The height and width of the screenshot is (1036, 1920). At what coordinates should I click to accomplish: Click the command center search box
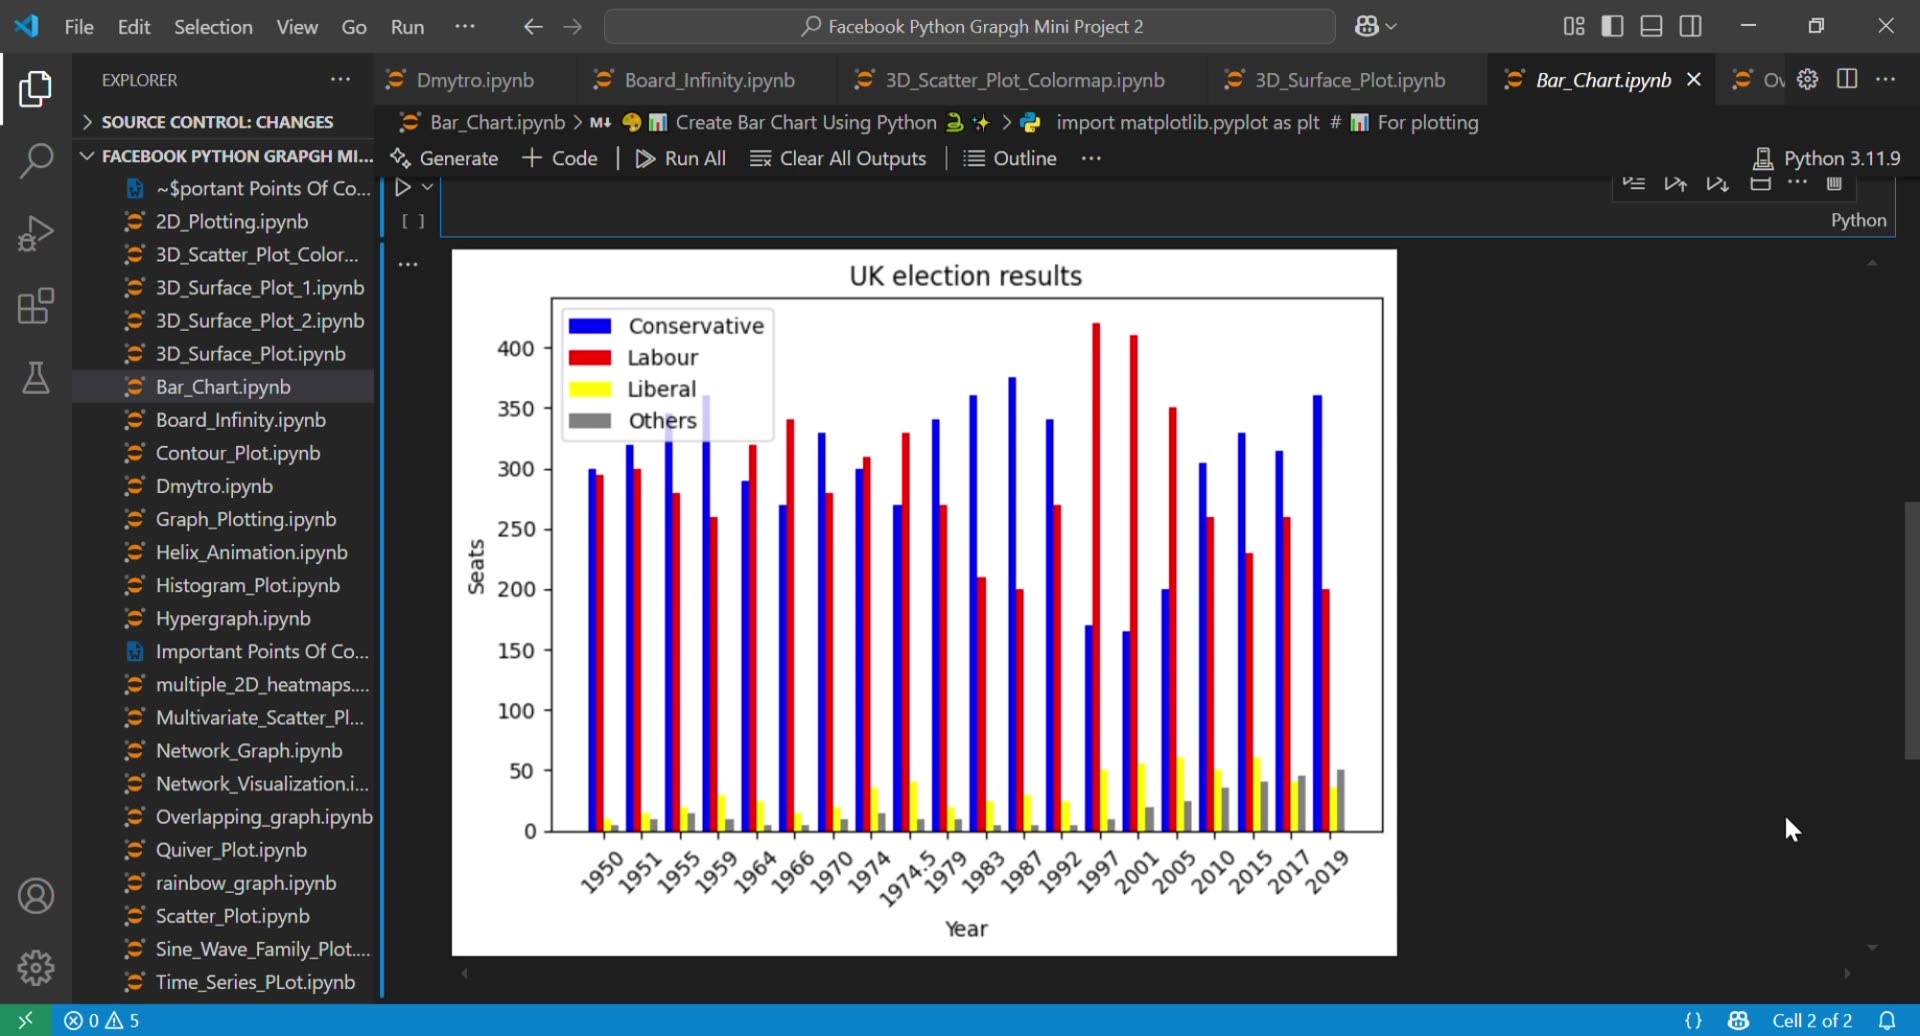[970, 26]
